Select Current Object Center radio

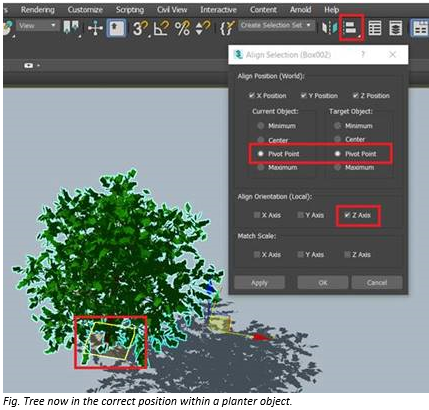tap(261, 140)
